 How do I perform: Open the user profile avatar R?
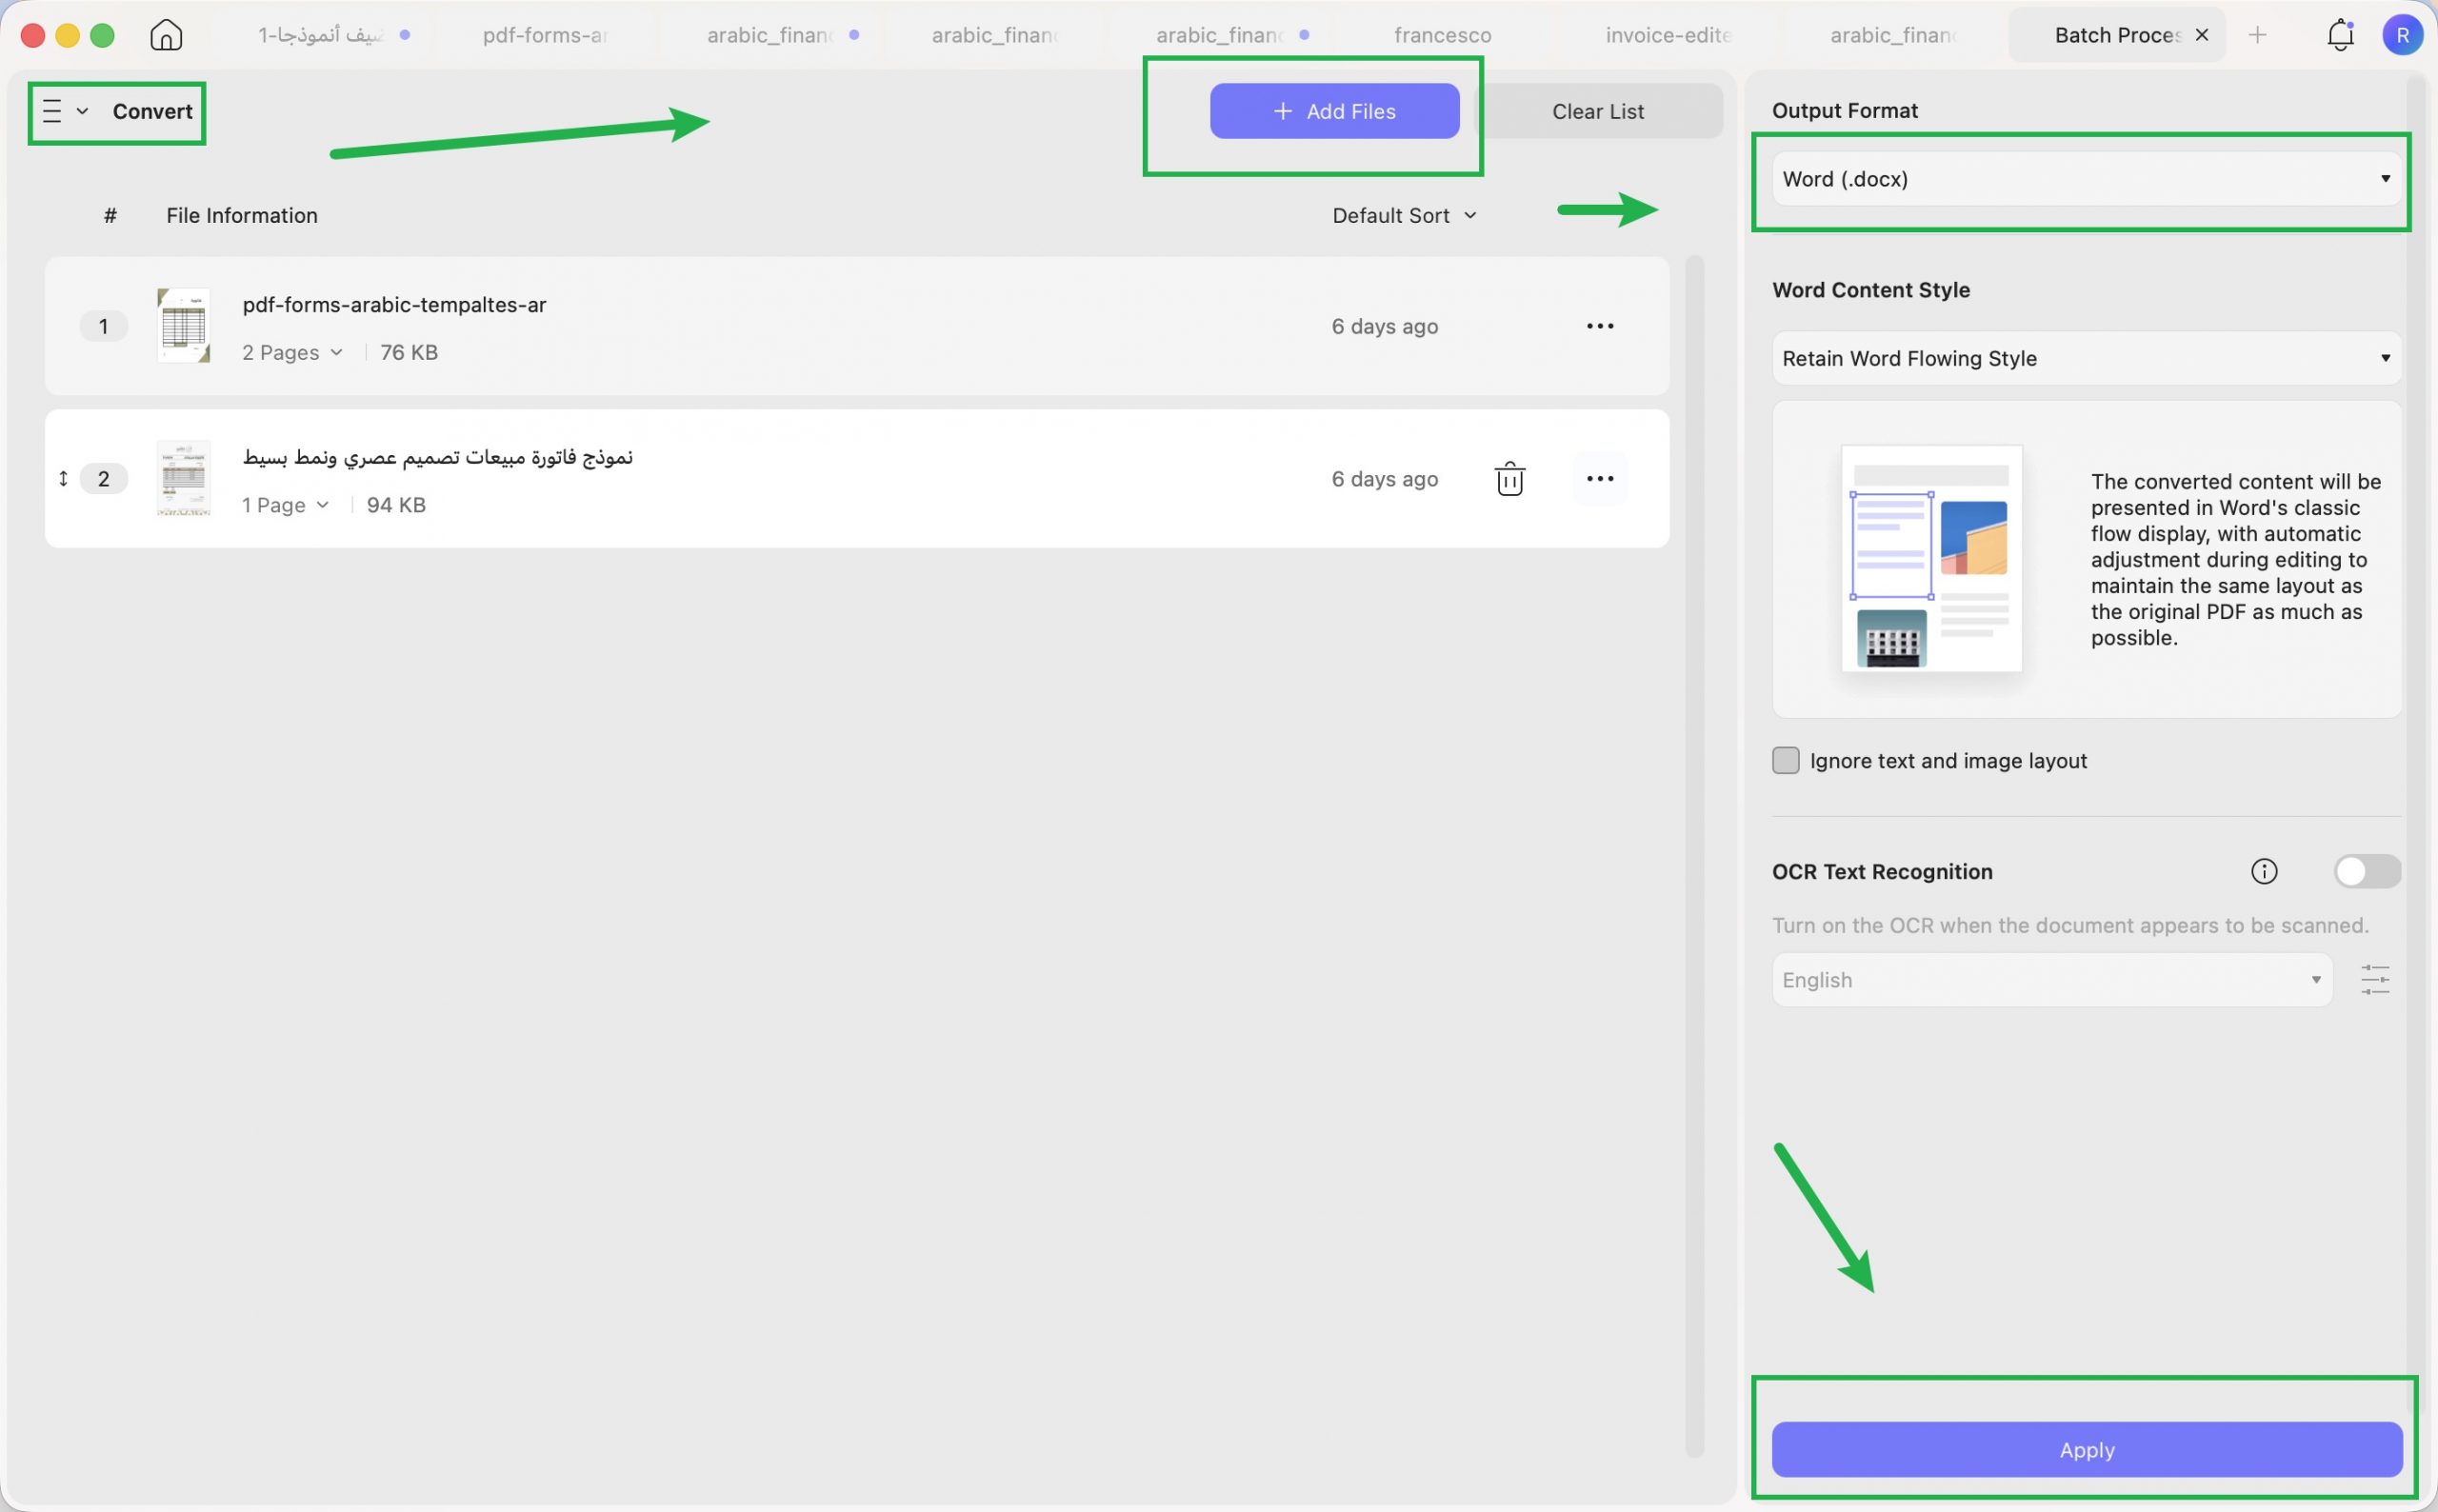point(2402,35)
